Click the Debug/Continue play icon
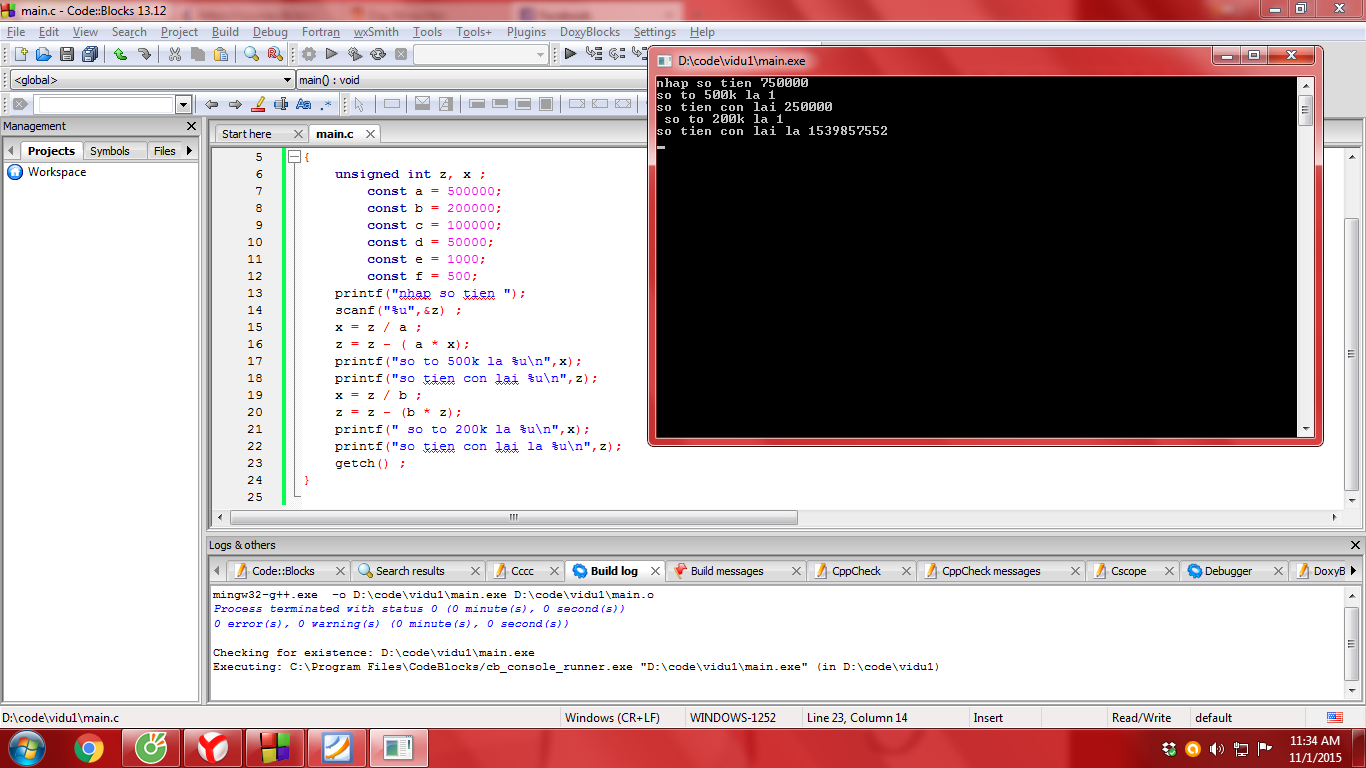This screenshot has width=1366, height=768. 570,54
